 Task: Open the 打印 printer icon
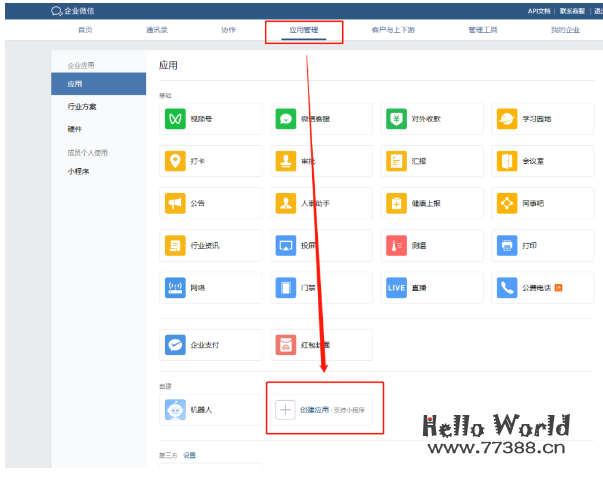click(x=507, y=245)
